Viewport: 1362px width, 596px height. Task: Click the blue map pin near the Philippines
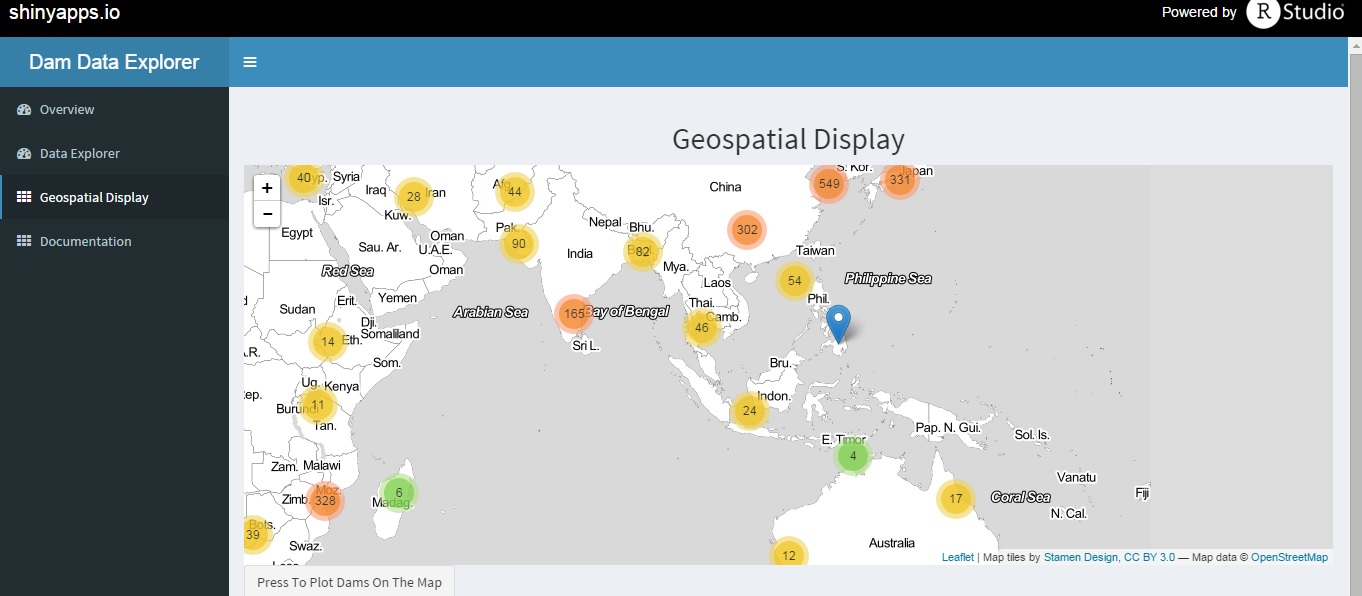(839, 324)
